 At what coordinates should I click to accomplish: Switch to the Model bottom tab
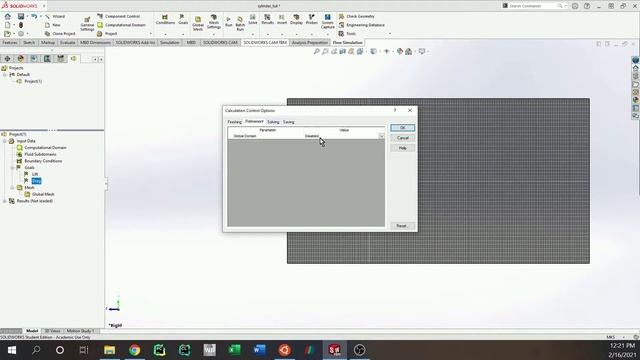click(x=32, y=331)
